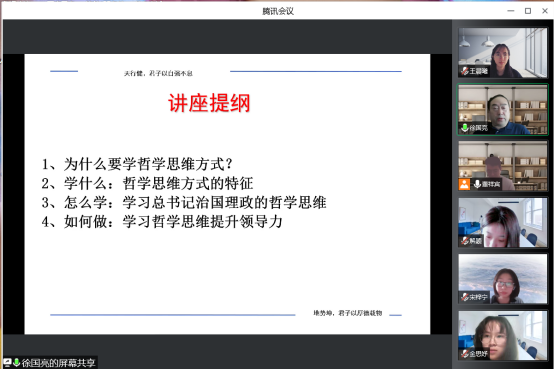Select 解题's video thumbnail

[502, 222]
